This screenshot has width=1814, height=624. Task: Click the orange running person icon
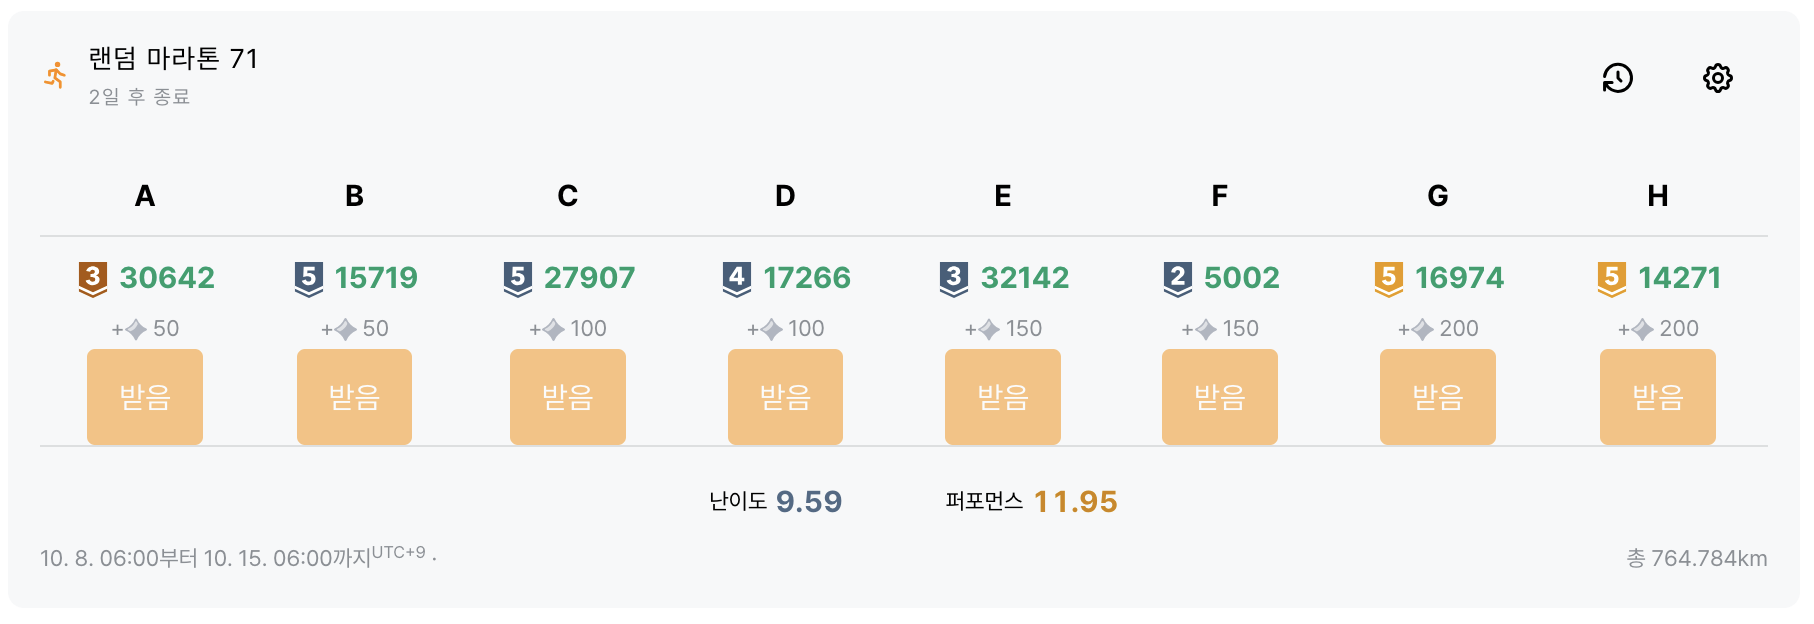(55, 75)
